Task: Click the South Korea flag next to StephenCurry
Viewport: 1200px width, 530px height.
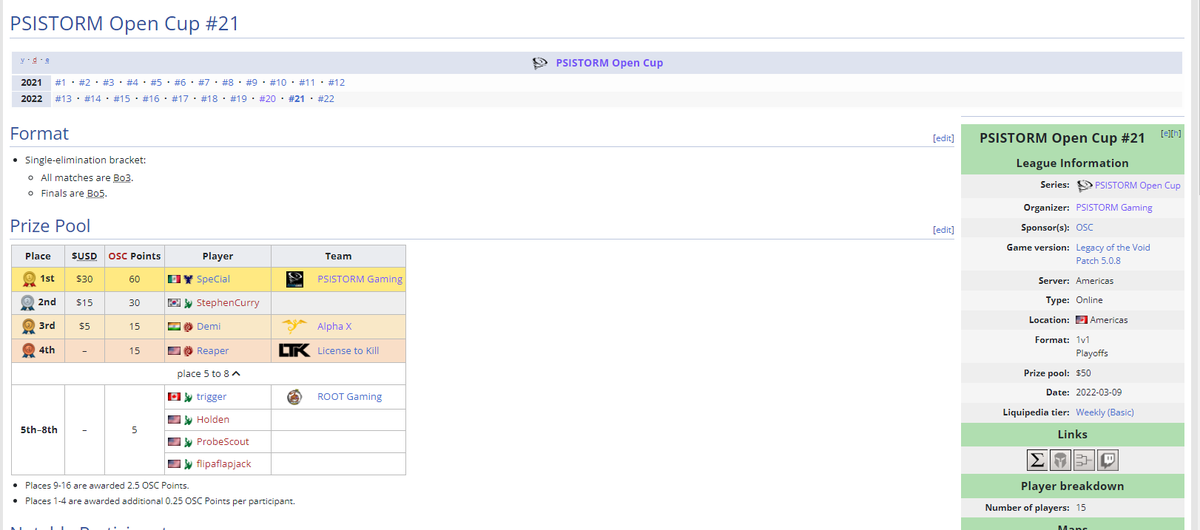Action: [173, 303]
